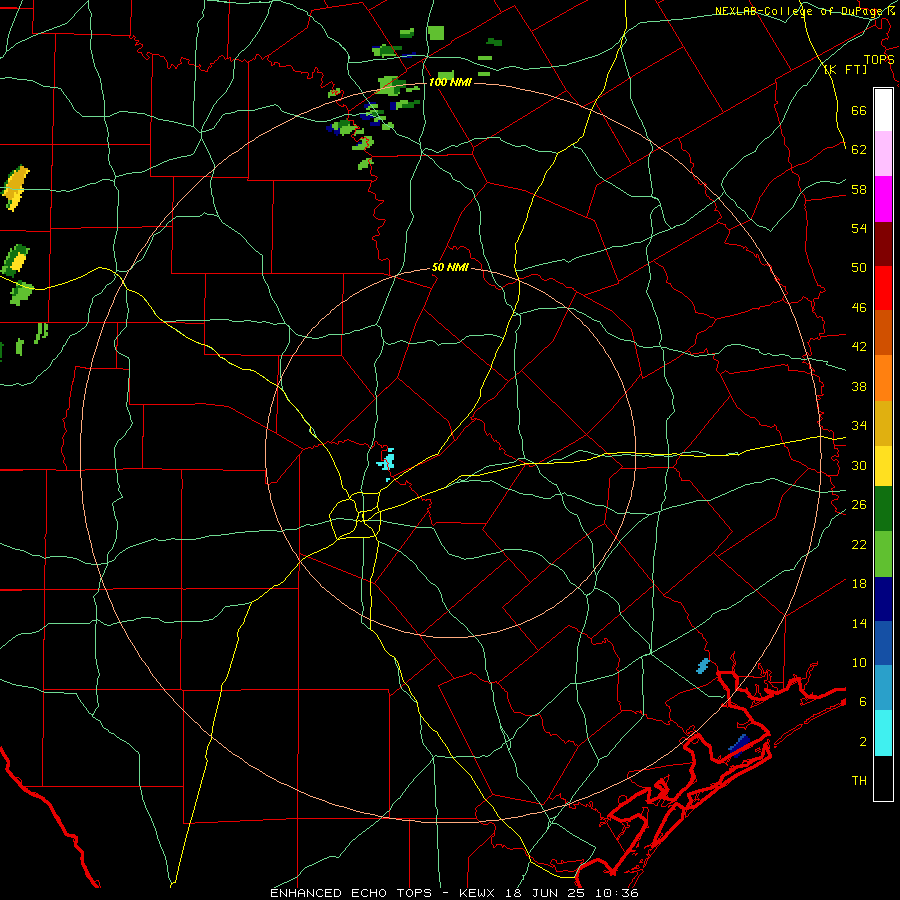Image resolution: width=900 pixels, height=900 pixels.
Task: Click the 100 NMI range ring label
Action: point(450,83)
